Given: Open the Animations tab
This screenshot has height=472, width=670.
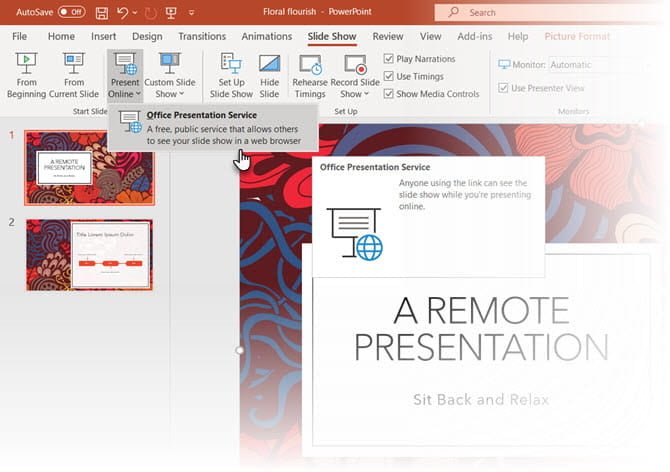Looking at the screenshot, I should [x=267, y=36].
